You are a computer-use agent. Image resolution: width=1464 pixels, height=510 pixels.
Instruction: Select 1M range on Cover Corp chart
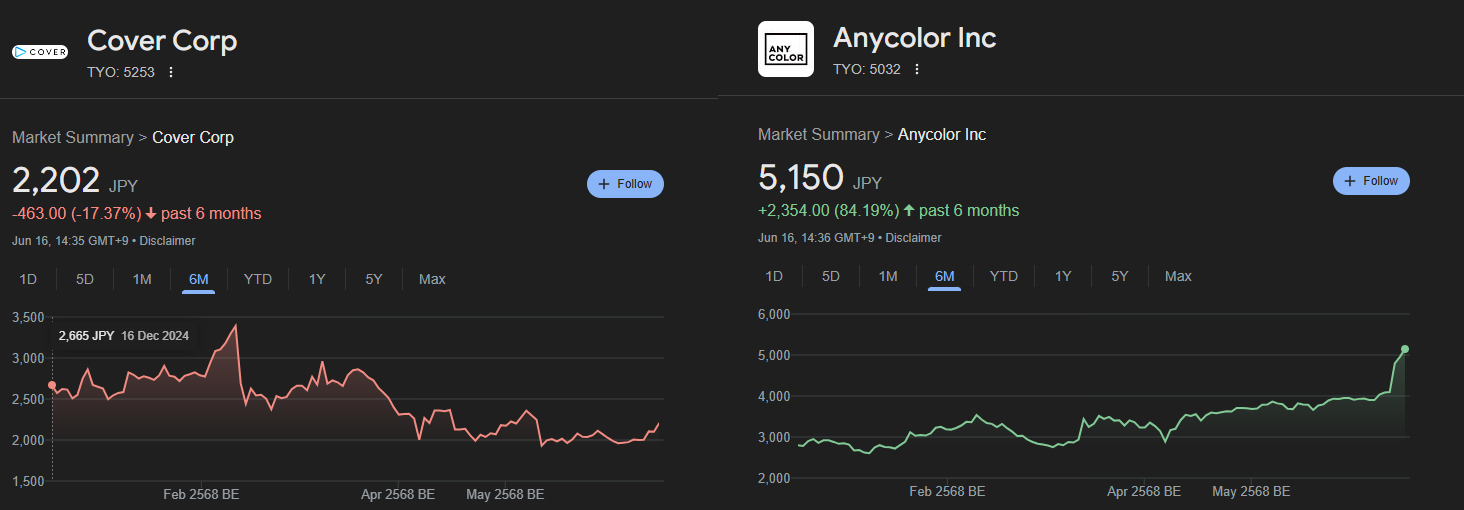point(142,279)
